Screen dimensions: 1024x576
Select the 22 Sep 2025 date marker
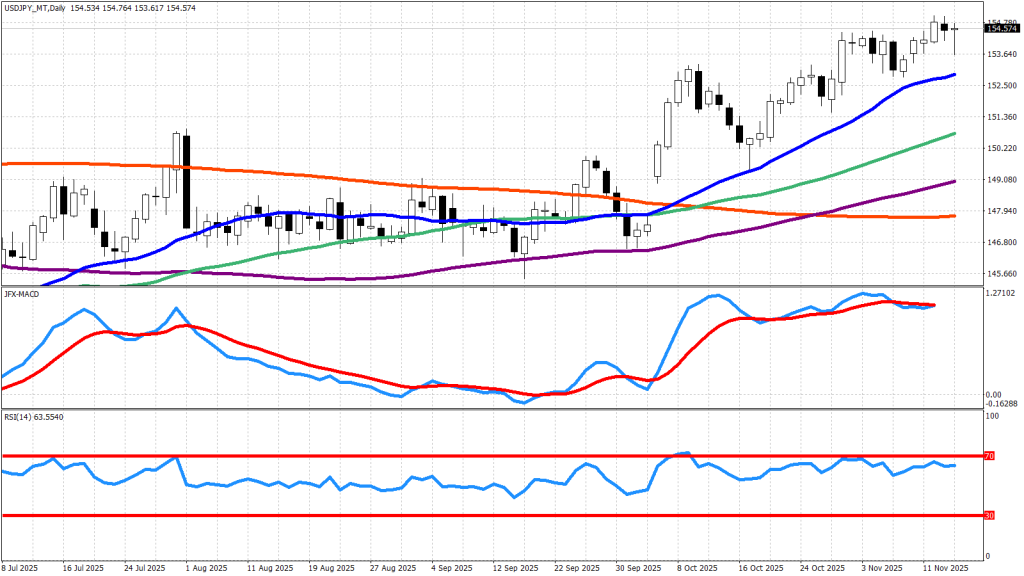[x=576, y=567]
